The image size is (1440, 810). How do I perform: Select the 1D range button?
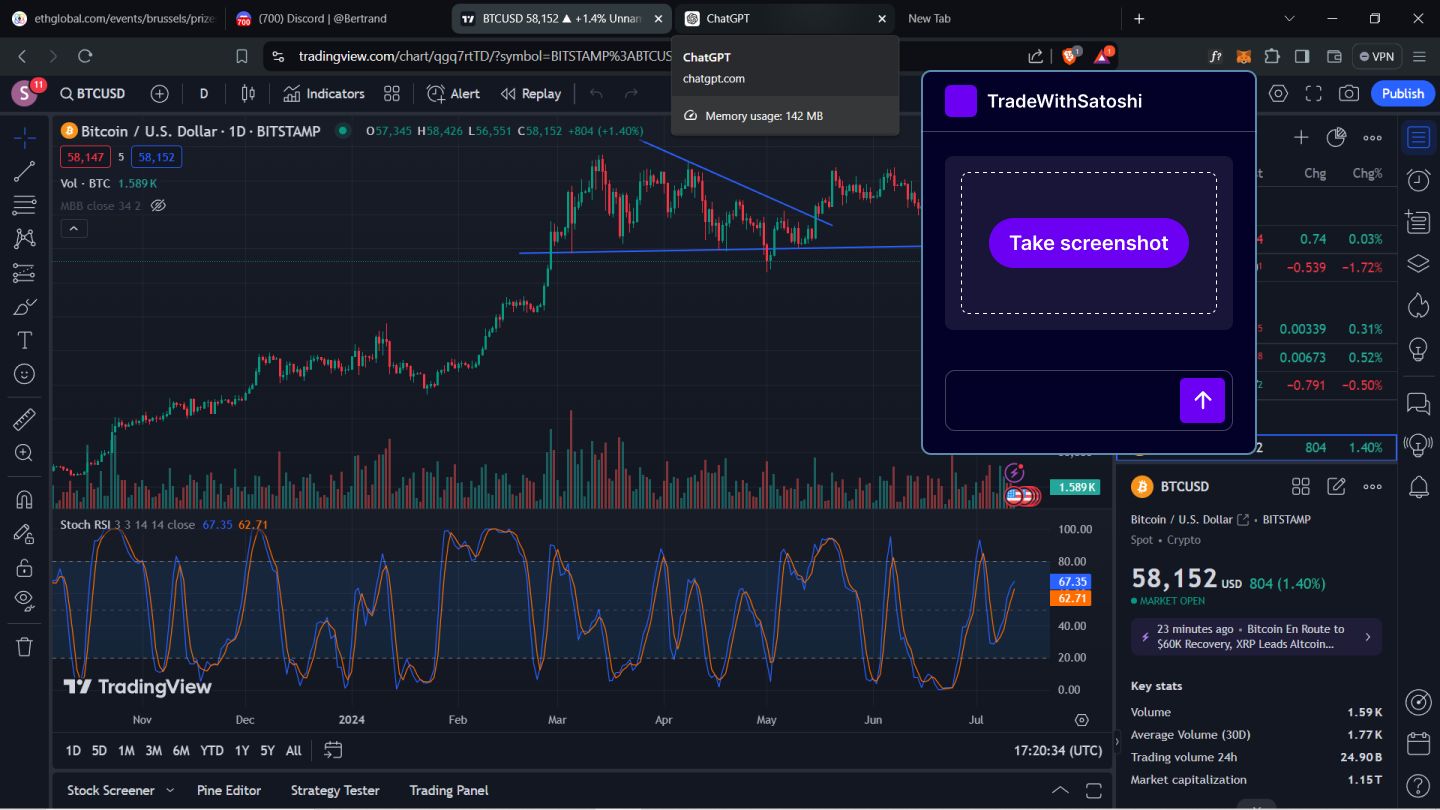coord(73,750)
